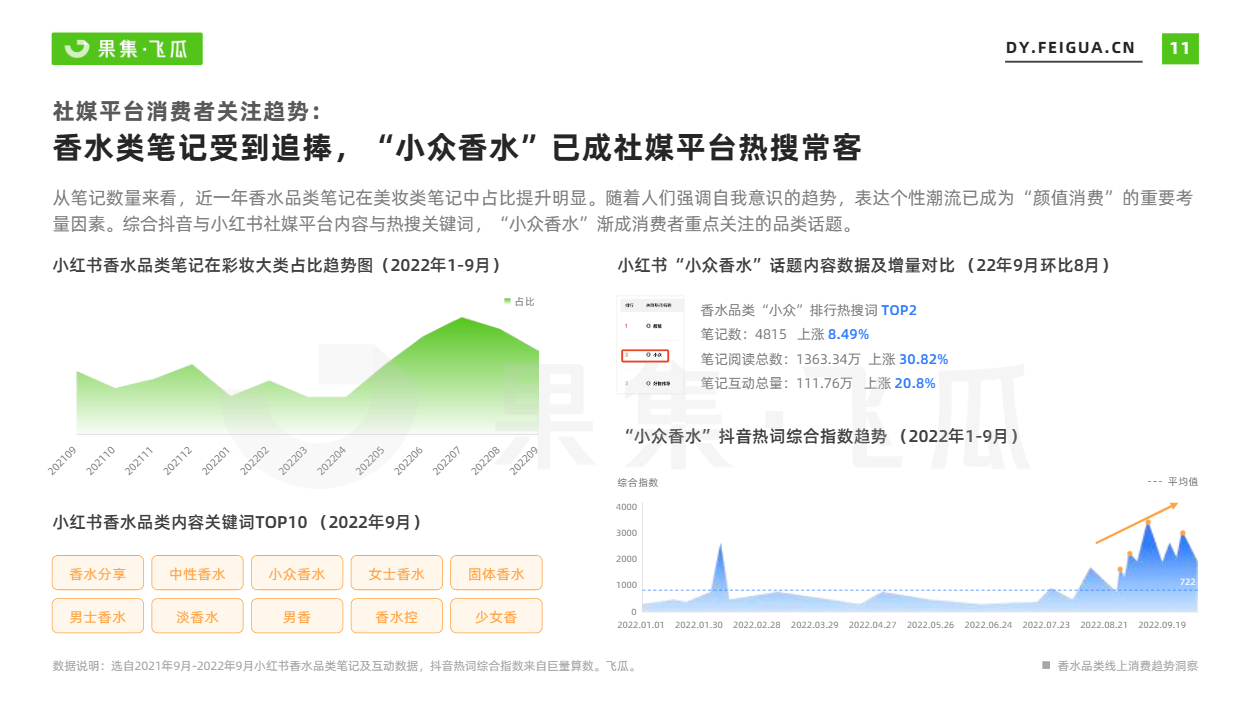Image resolution: width=1250 pixels, height=703 pixels.
Task: Click the 综合指数 axis title
Action: click(x=638, y=482)
